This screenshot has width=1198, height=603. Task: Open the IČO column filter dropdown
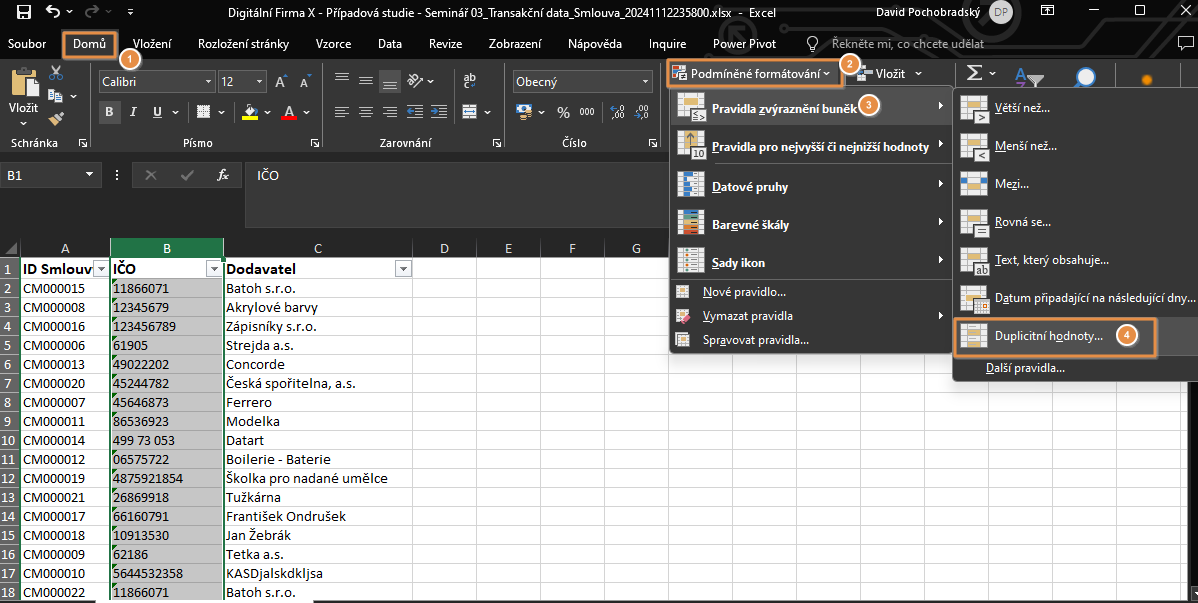(x=212, y=268)
